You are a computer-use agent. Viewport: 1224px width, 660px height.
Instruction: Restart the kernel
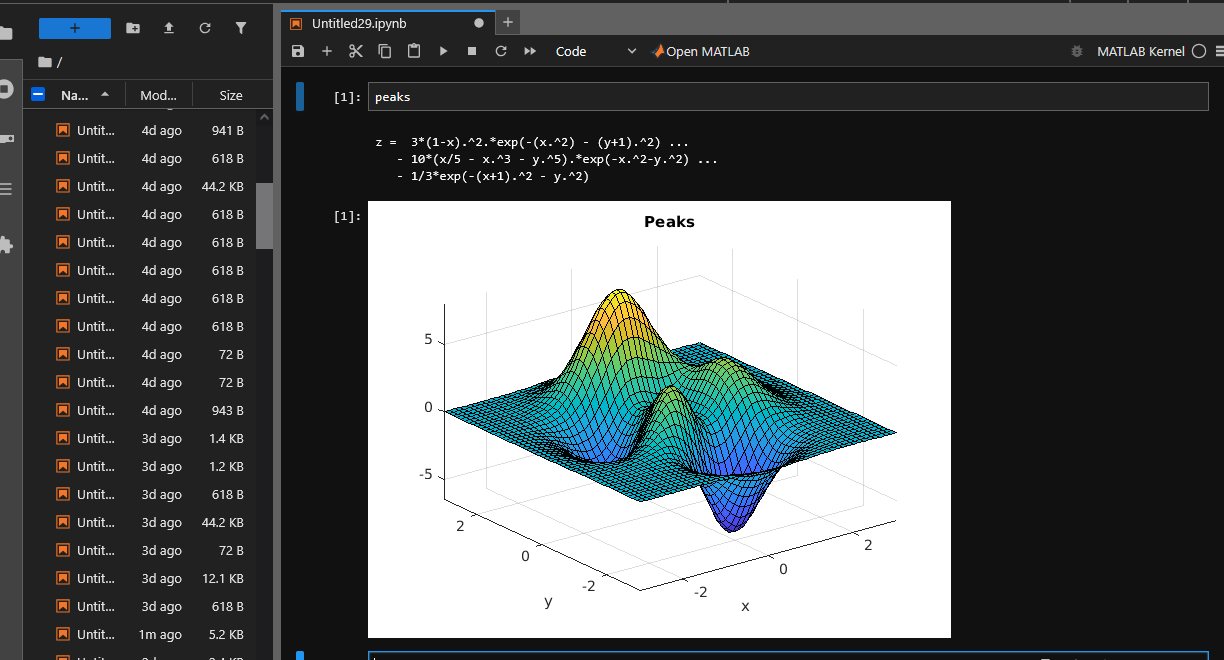501,51
